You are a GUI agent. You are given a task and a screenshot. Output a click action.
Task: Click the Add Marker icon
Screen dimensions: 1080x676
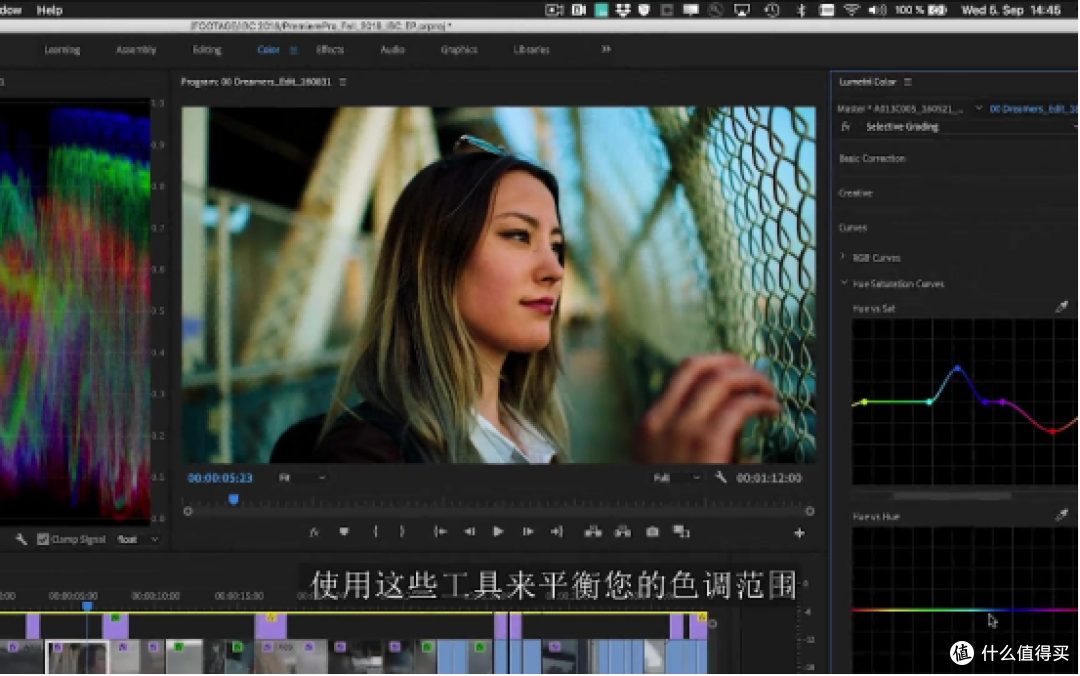[344, 531]
